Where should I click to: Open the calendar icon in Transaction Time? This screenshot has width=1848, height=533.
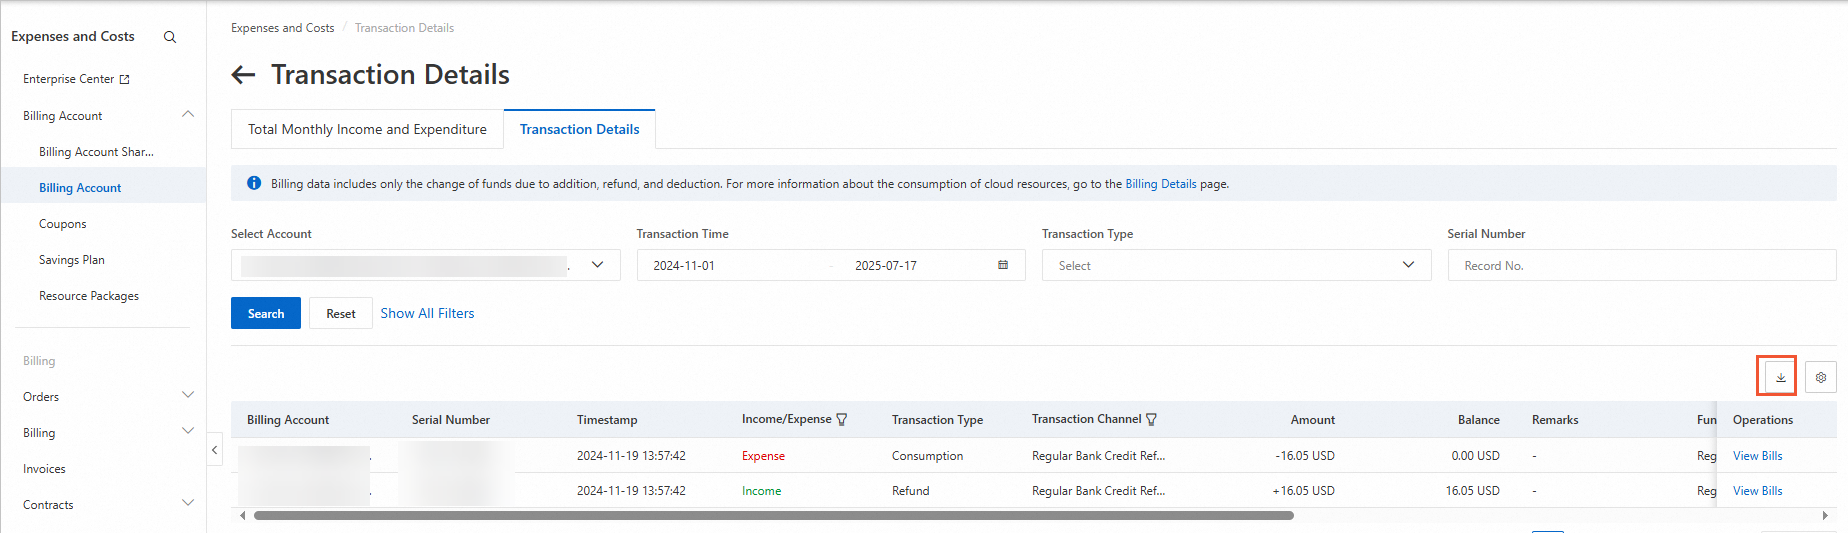point(1003,265)
